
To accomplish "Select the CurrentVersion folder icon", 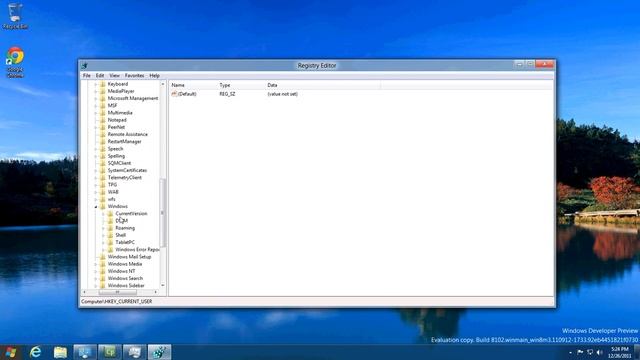I will point(111,213).
